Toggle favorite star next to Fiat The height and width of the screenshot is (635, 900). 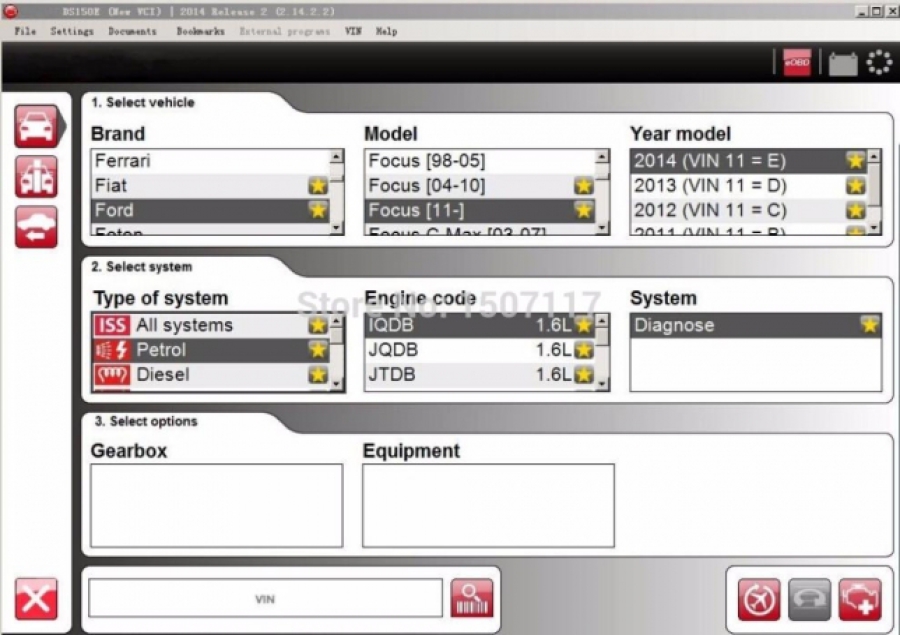tap(318, 185)
